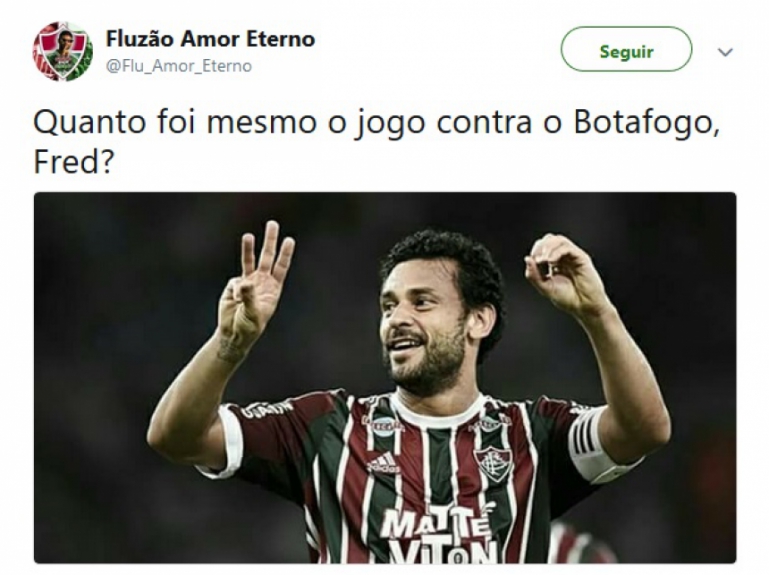The height and width of the screenshot is (575, 769).
Task: Click the white captain armband in photo
Action: pyautogui.click(x=596, y=444)
